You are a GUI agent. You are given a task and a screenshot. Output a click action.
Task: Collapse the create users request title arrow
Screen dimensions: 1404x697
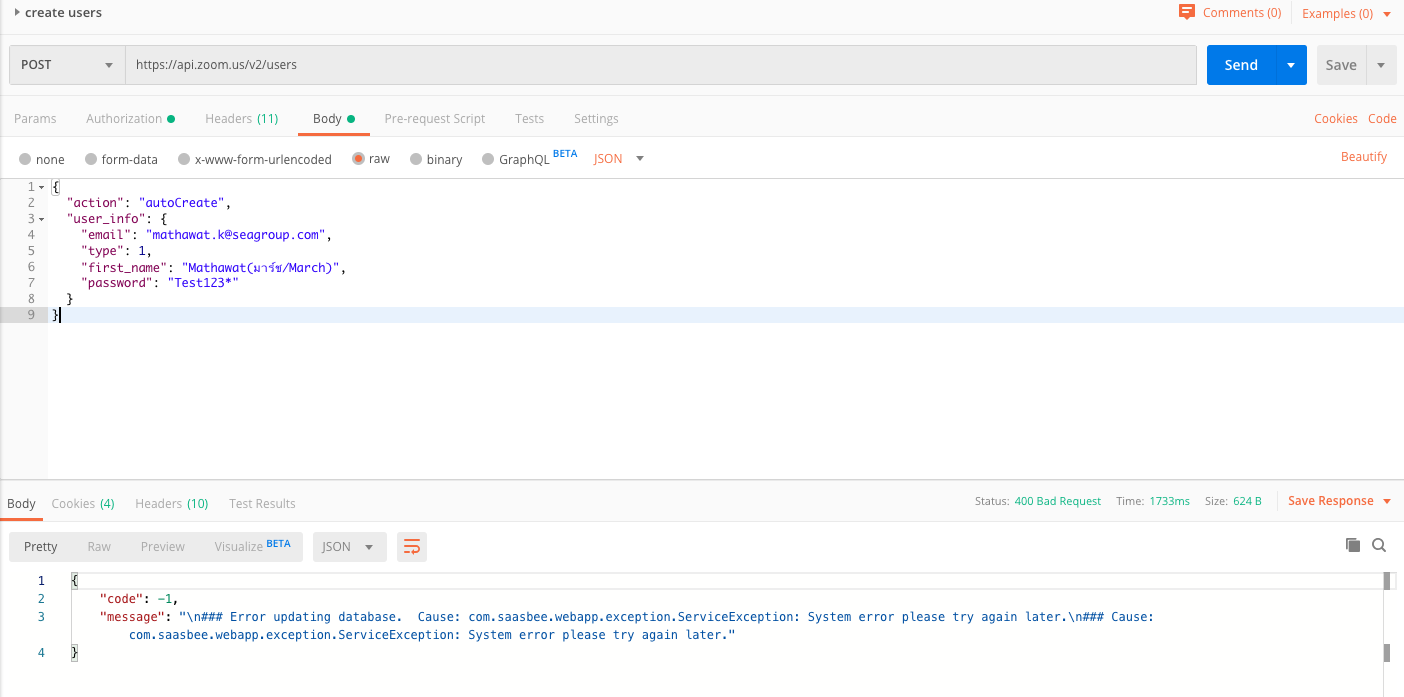(x=17, y=12)
